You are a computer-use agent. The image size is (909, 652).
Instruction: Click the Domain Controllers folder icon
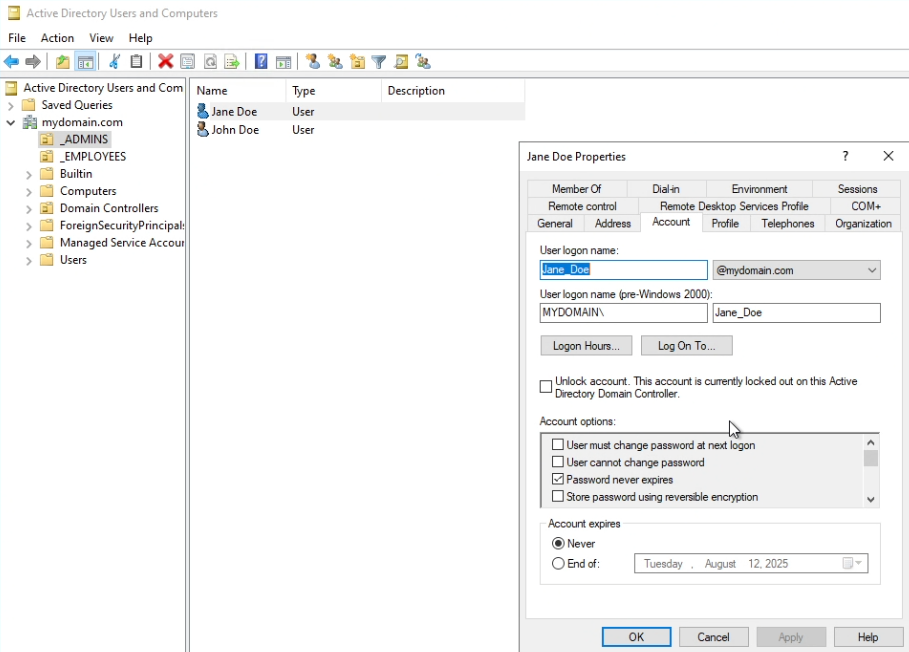click(x=46, y=208)
